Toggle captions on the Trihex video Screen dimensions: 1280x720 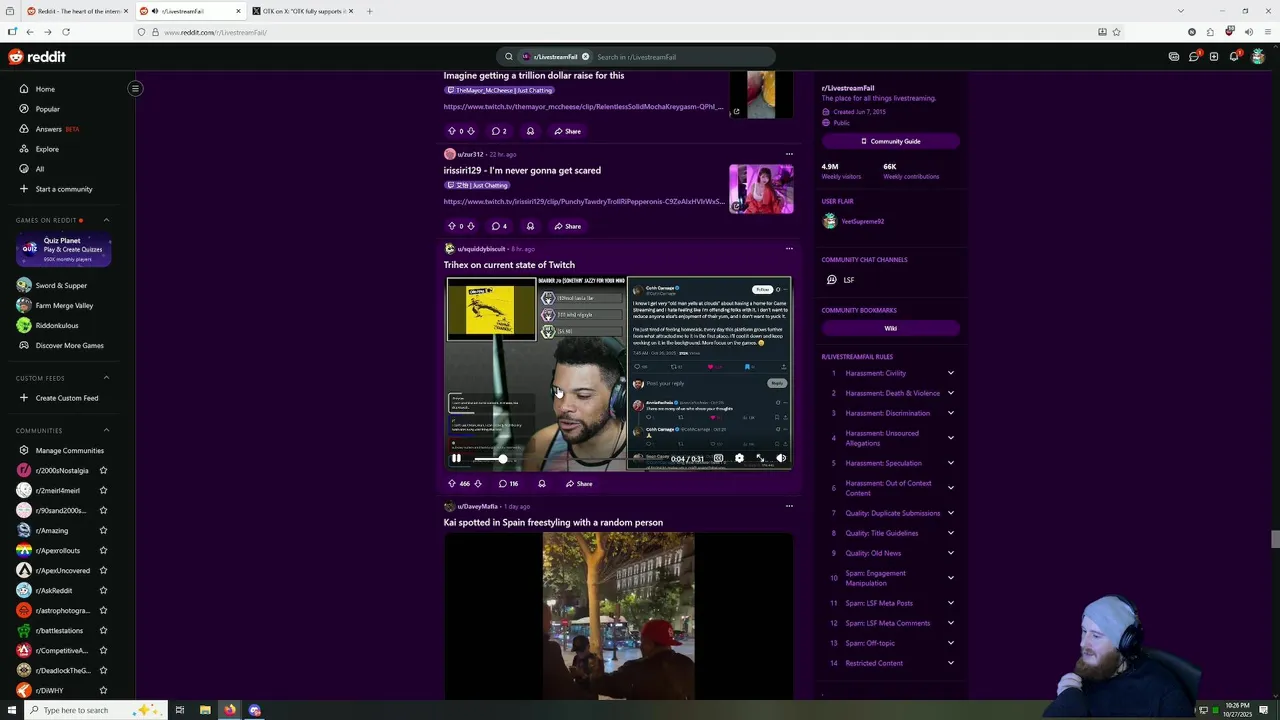(x=718, y=458)
